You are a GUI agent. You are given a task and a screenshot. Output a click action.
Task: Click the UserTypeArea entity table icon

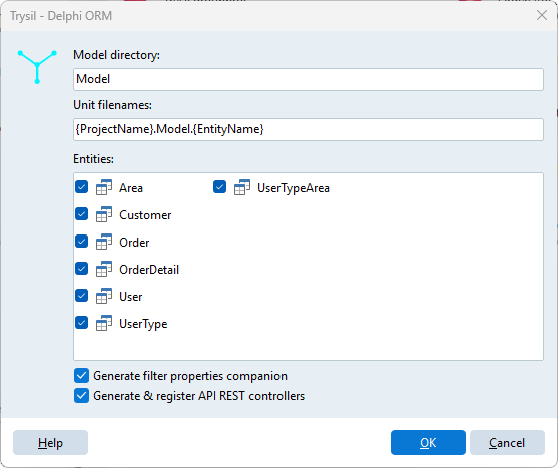[242, 187]
